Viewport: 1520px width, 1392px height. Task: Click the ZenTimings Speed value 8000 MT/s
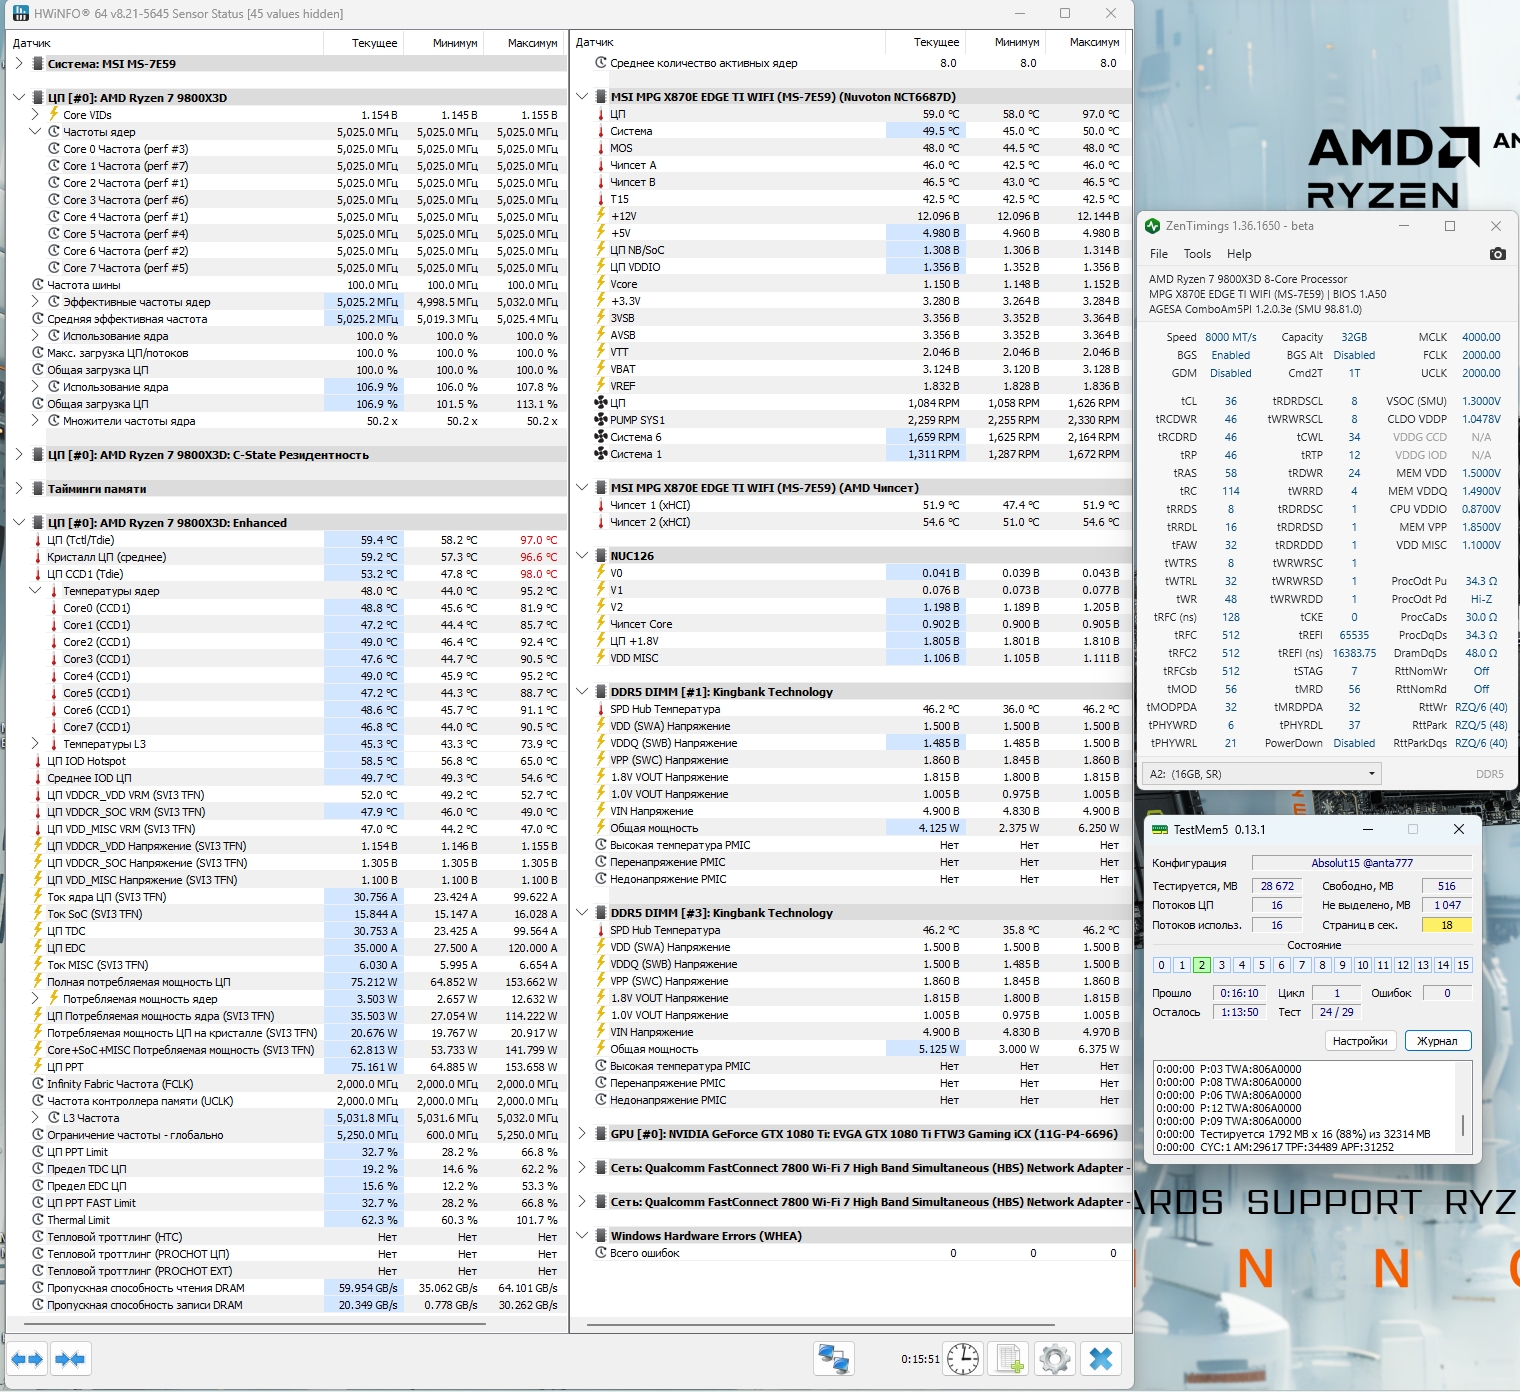(1230, 337)
